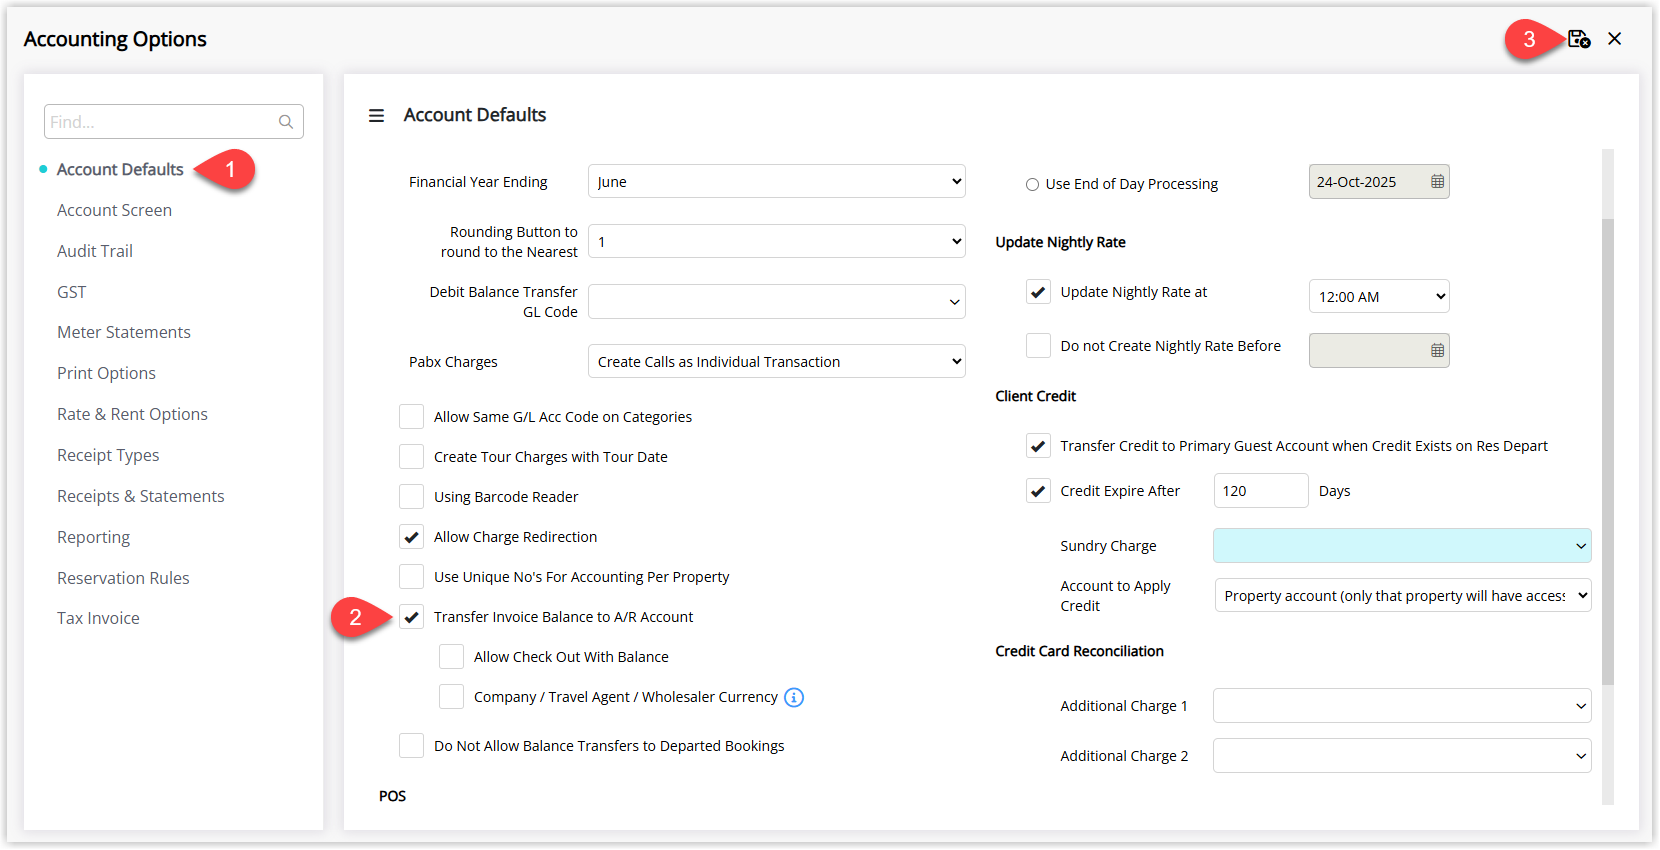Go to the GST section
Image resolution: width=1660 pixels, height=850 pixels.
(x=71, y=292)
